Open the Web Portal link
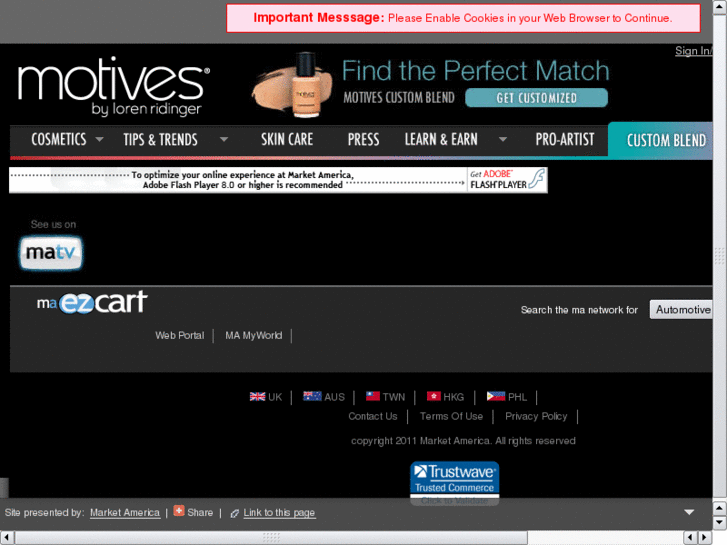The height and width of the screenshot is (545, 727). click(179, 335)
